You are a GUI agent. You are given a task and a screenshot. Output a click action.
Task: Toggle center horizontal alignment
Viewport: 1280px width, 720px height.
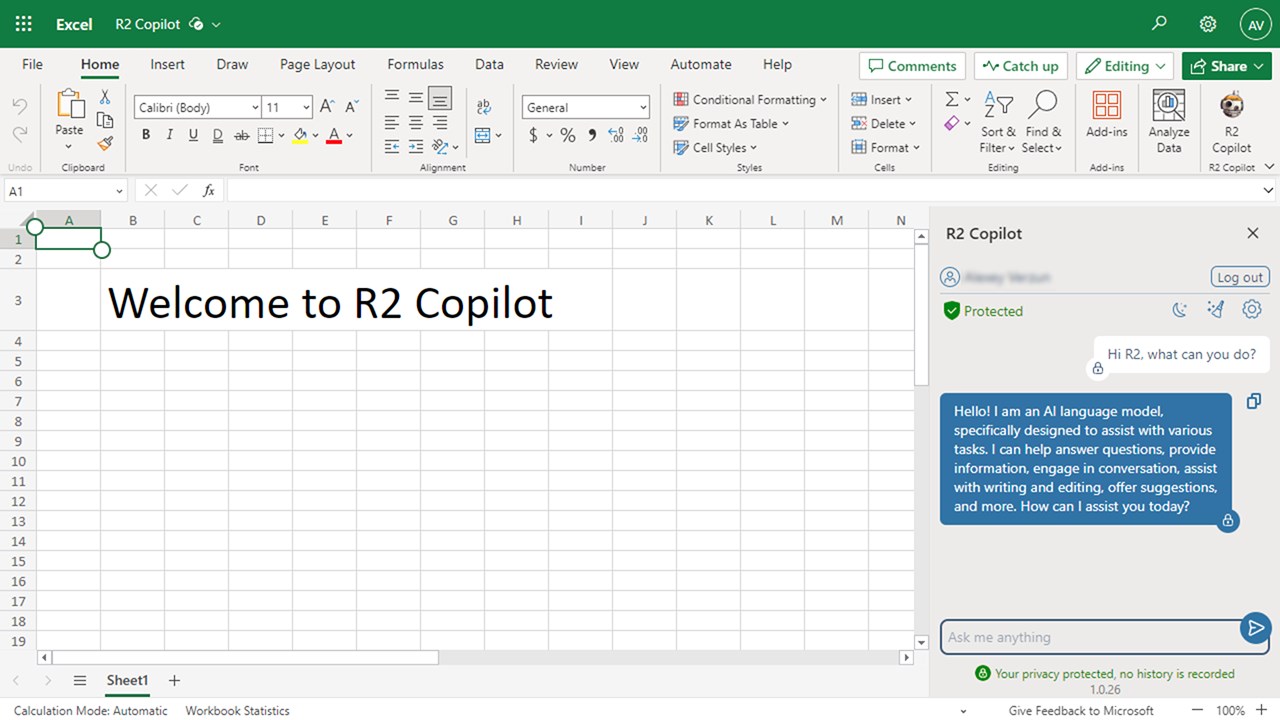pos(415,123)
